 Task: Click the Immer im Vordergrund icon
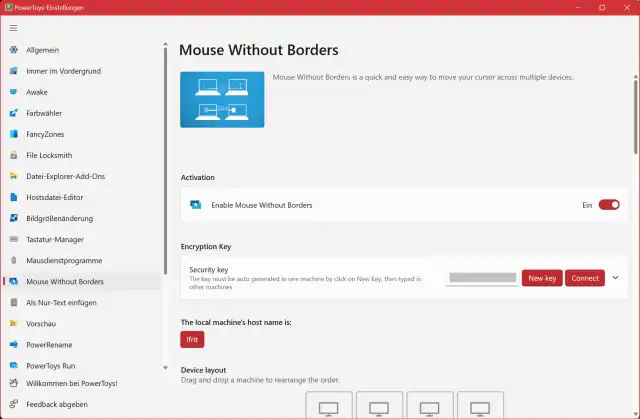(x=13, y=71)
